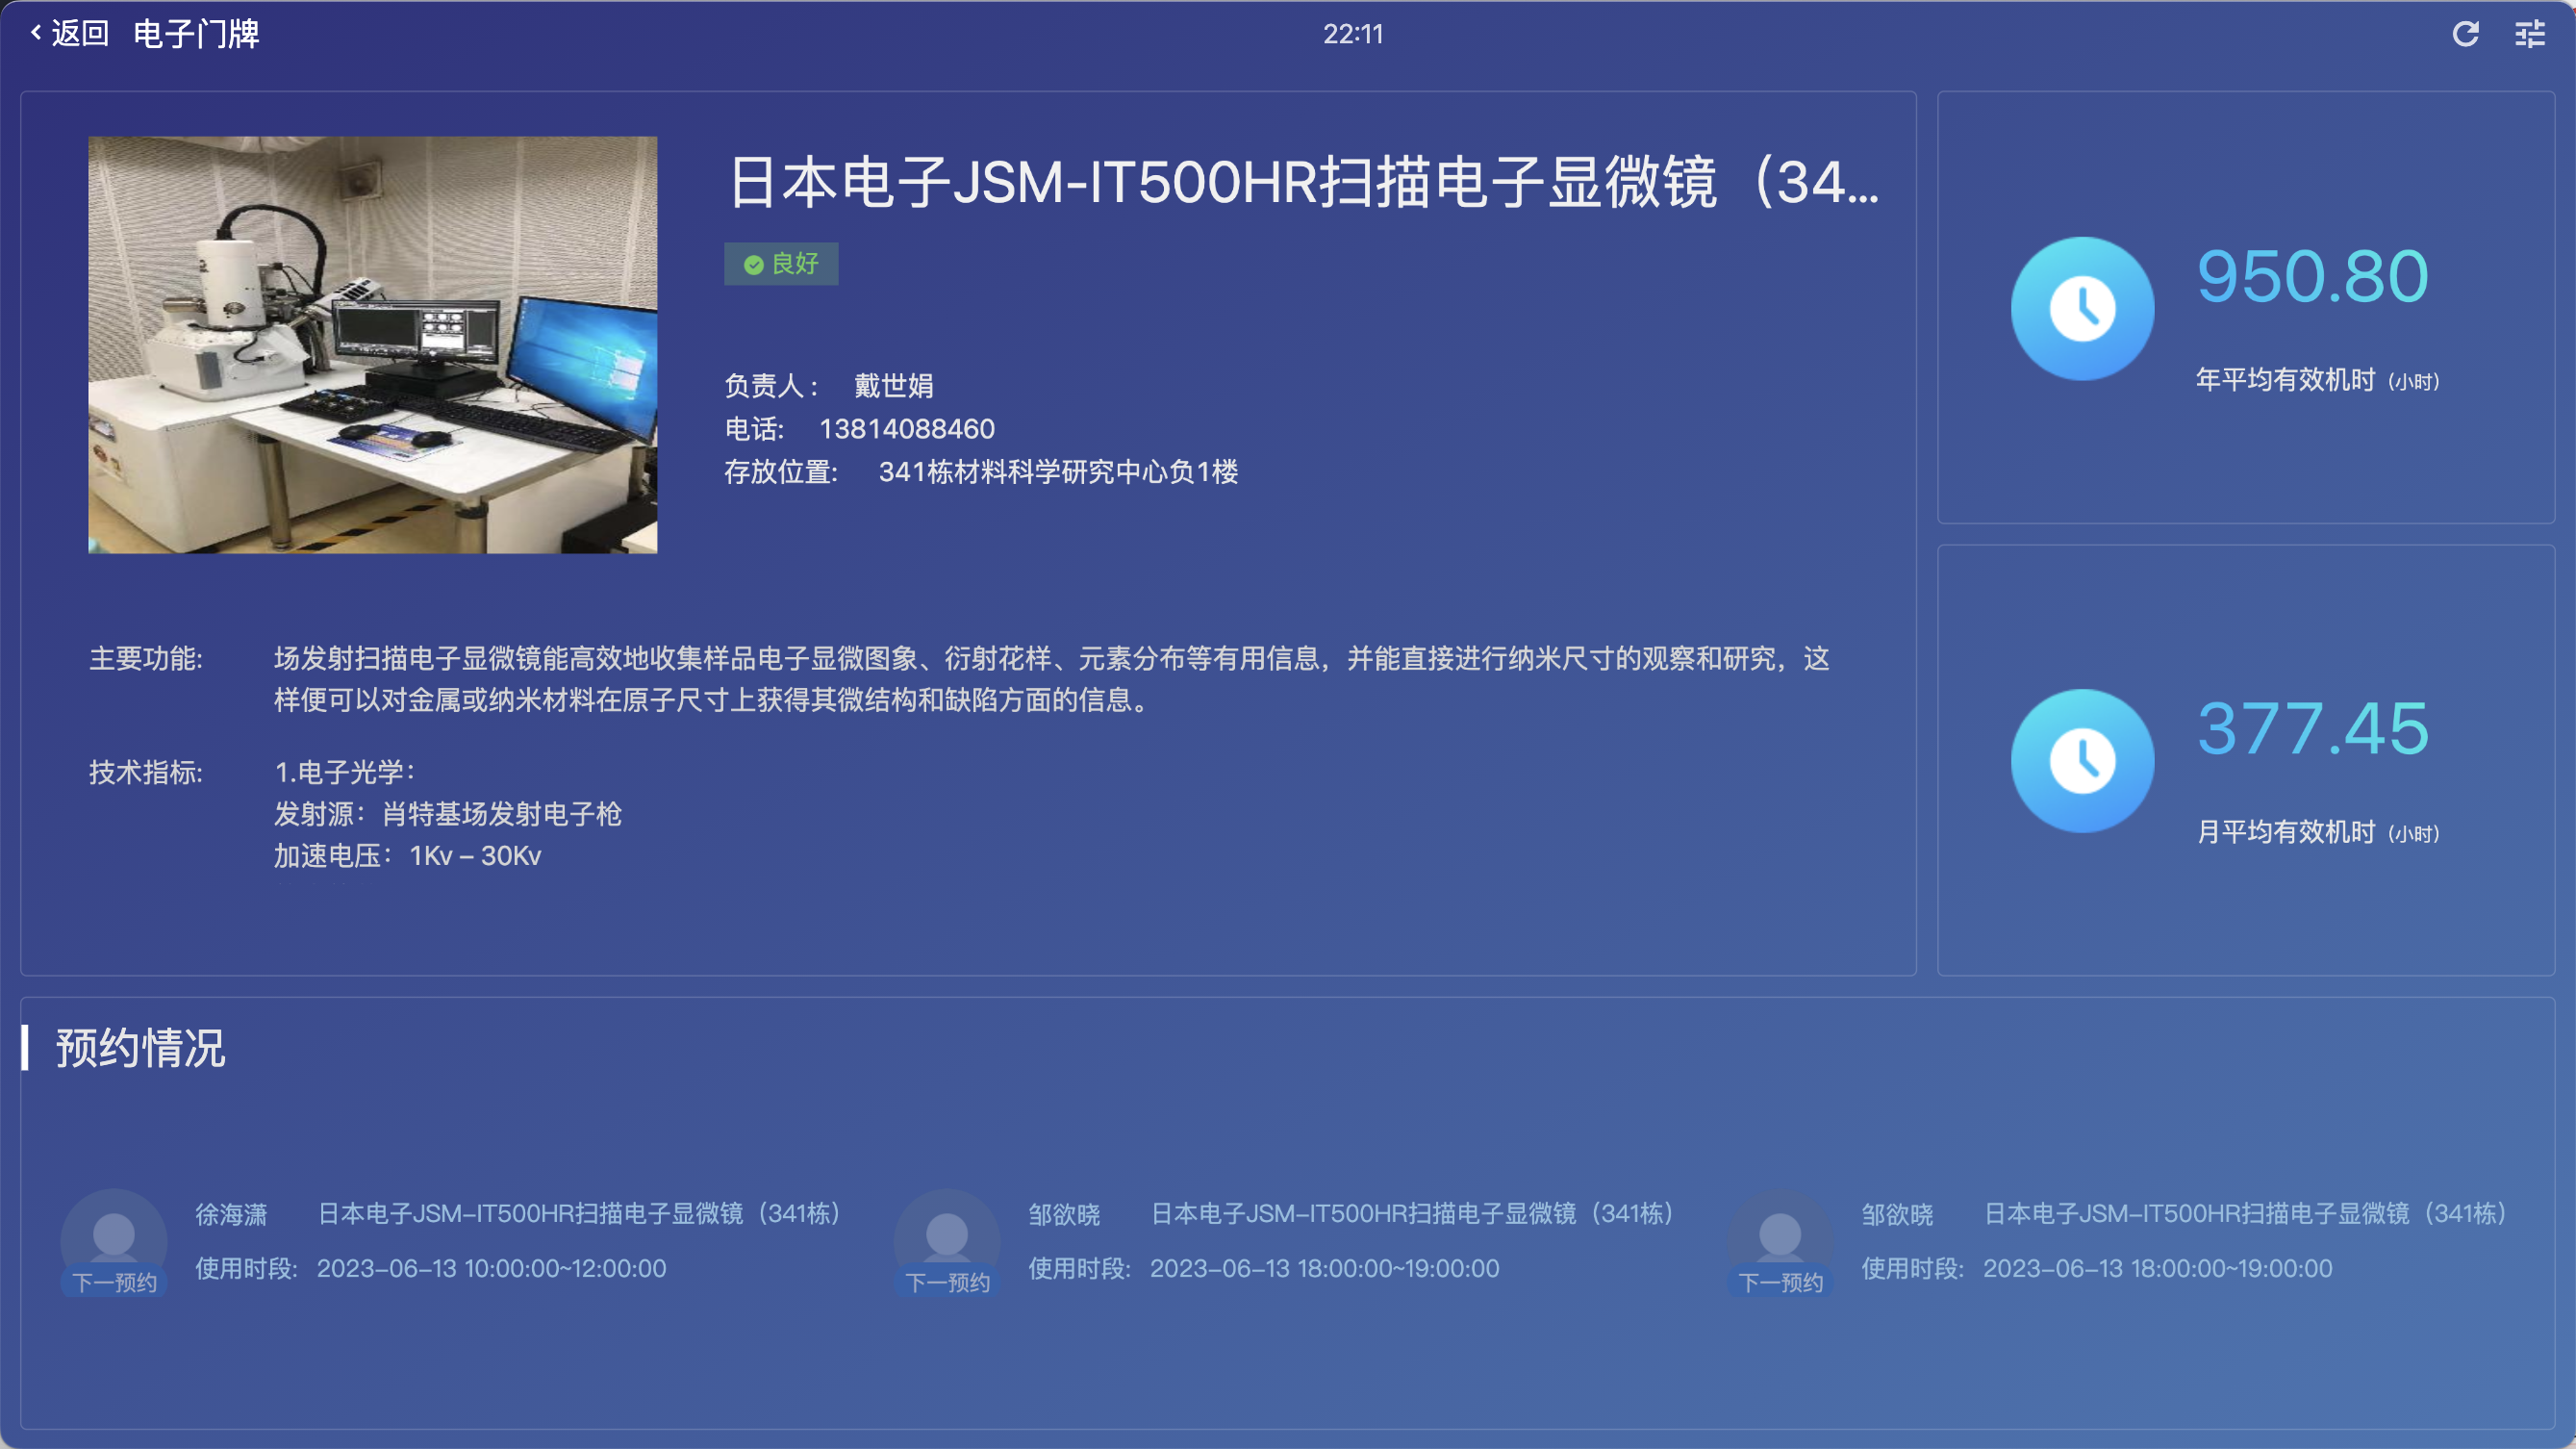Screen dimensions: 2576x1449
Task: Click the 377.45 monthly hours value
Action: [2312, 728]
